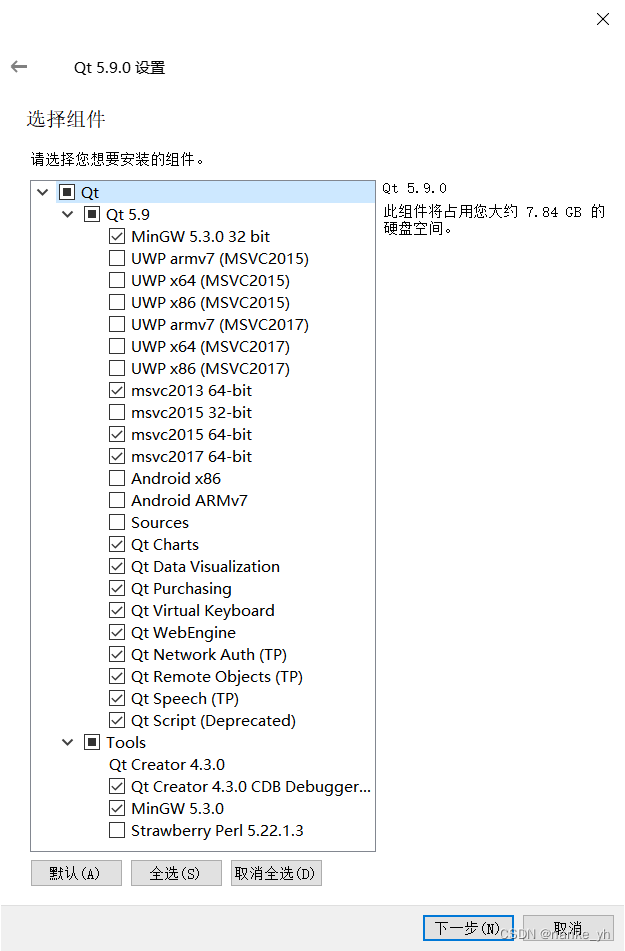Screen dimensions: 625x951
Task: Toggle the root Qt tristate checkbox
Action: point(67,192)
